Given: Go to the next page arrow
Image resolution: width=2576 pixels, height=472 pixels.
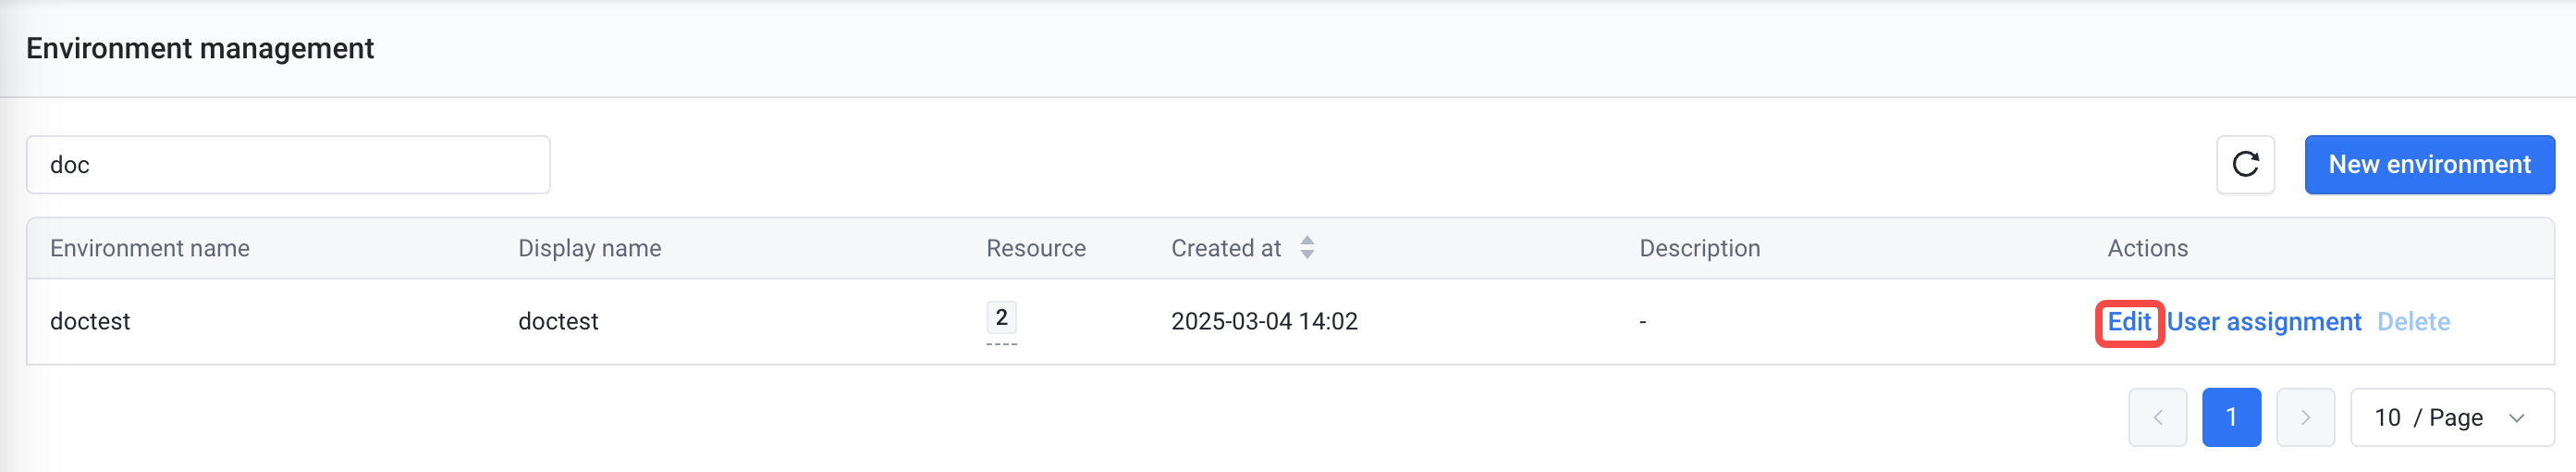Looking at the screenshot, I should click(x=2305, y=417).
